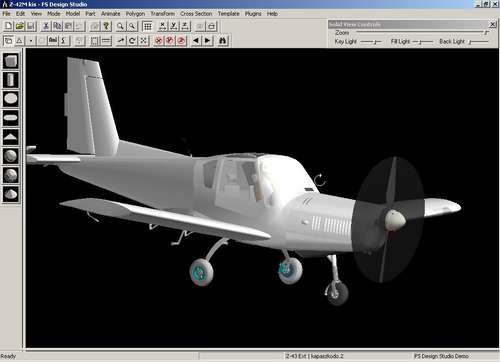
Task: Open the Polygon menu
Action: click(135, 14)
